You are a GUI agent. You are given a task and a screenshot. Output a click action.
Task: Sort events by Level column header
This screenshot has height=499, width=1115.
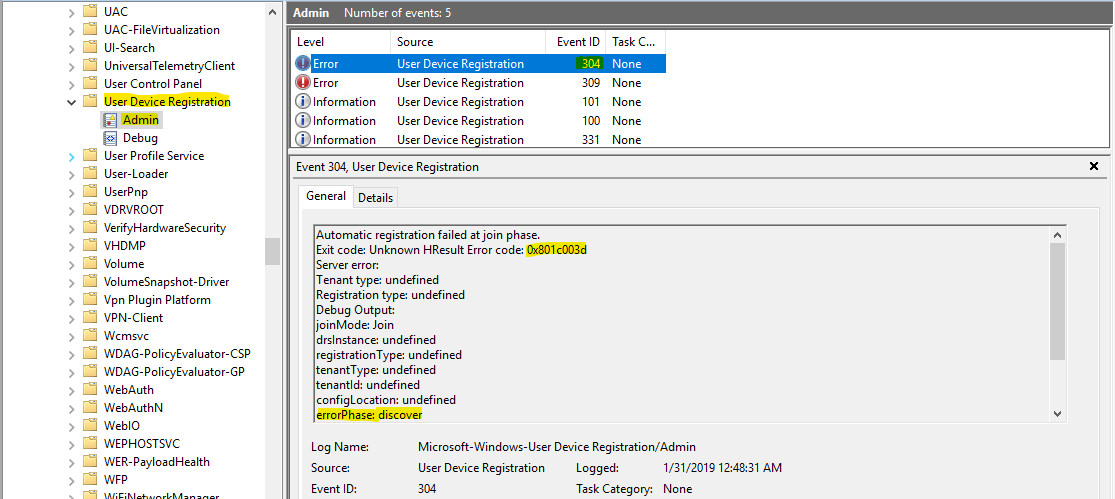[x=340, y=42]
